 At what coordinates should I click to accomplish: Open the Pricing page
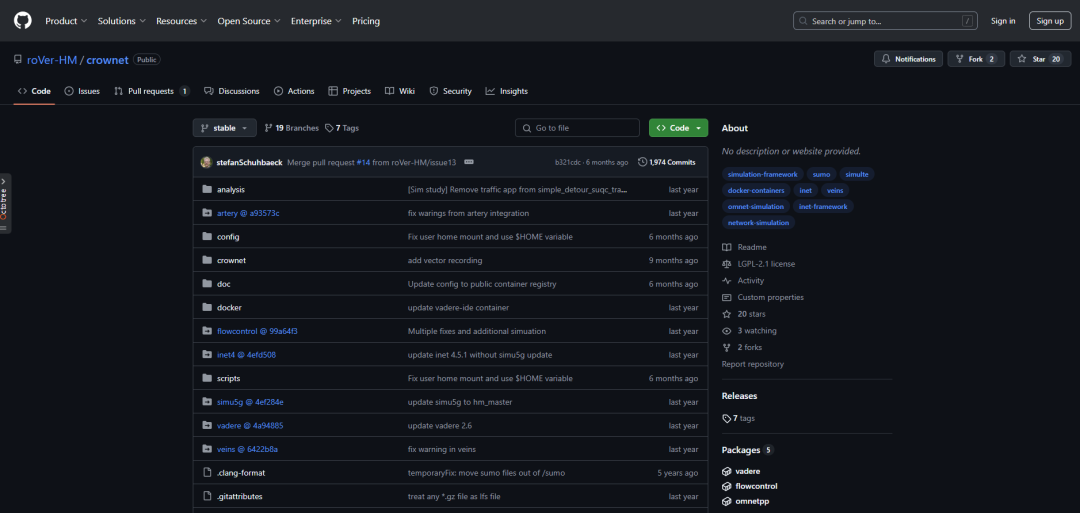tap(366, 21)
